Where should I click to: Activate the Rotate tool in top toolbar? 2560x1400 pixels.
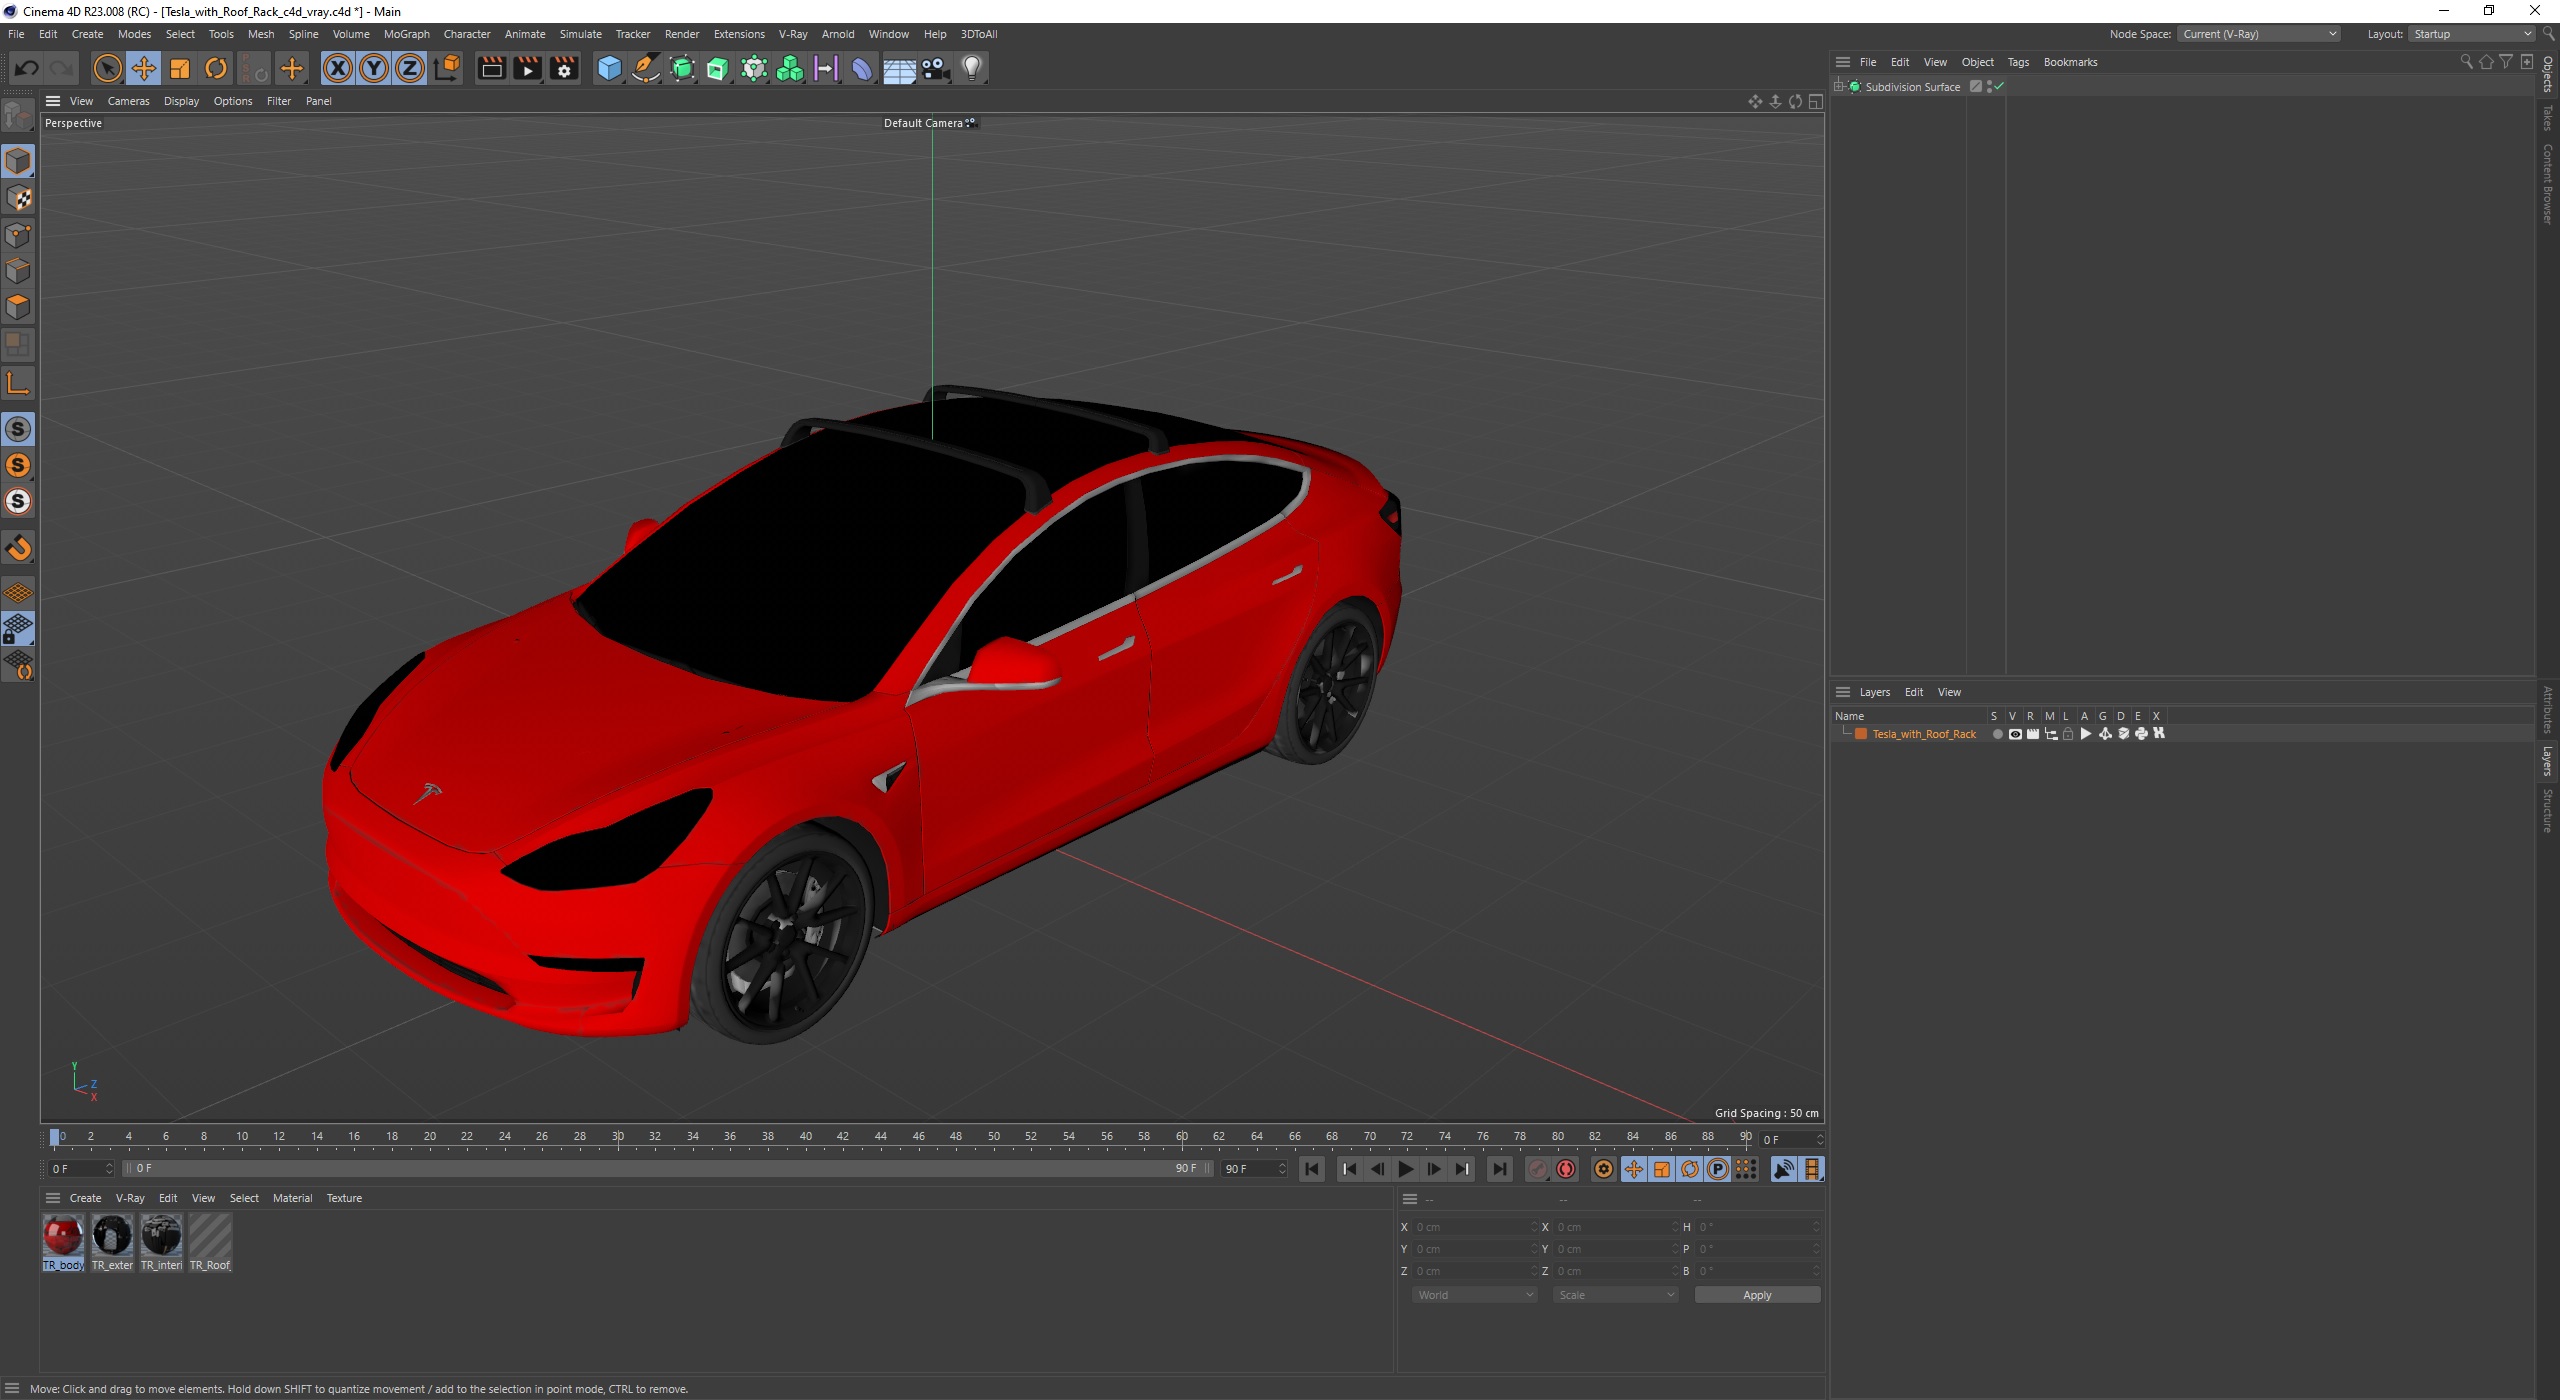(216, 68)
